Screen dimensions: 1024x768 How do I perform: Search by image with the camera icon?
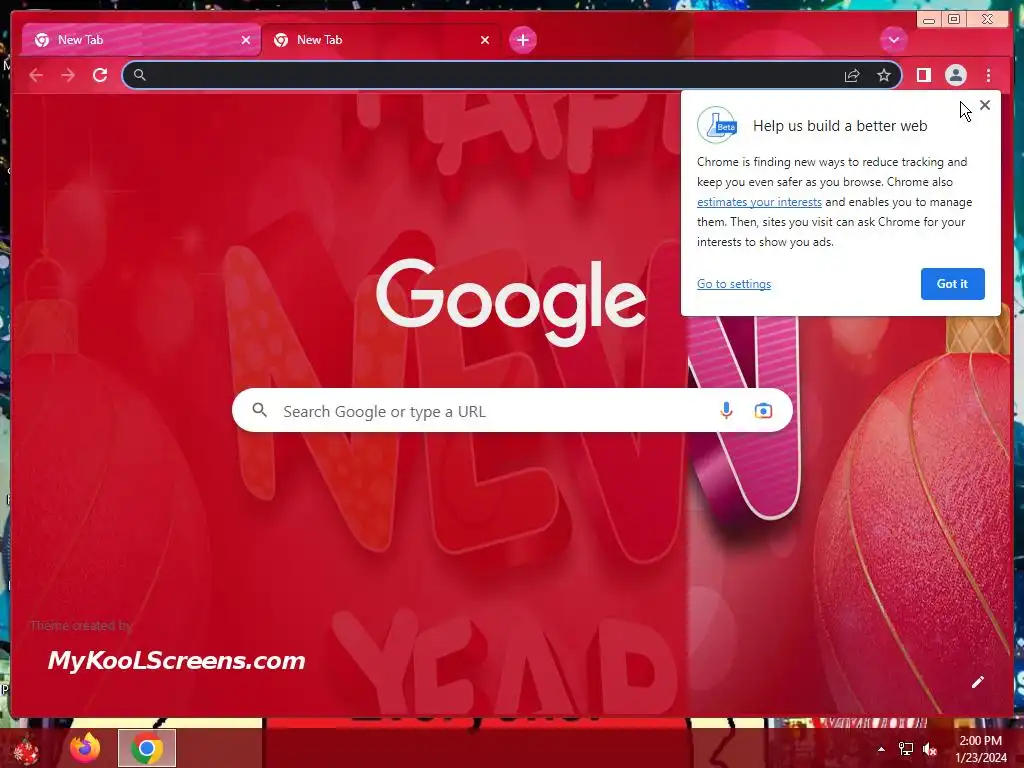pos(763,411)
